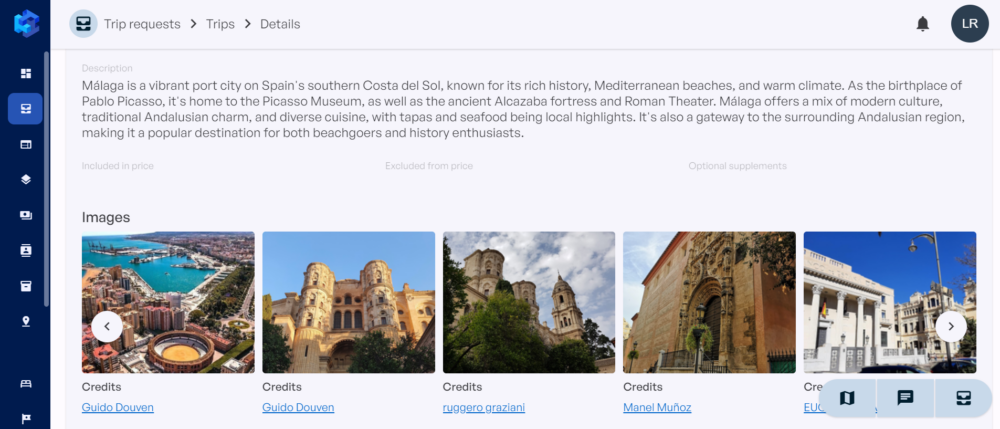Open the location pin sidebar item
This screenshot has height=429, width=1000.
25,321
